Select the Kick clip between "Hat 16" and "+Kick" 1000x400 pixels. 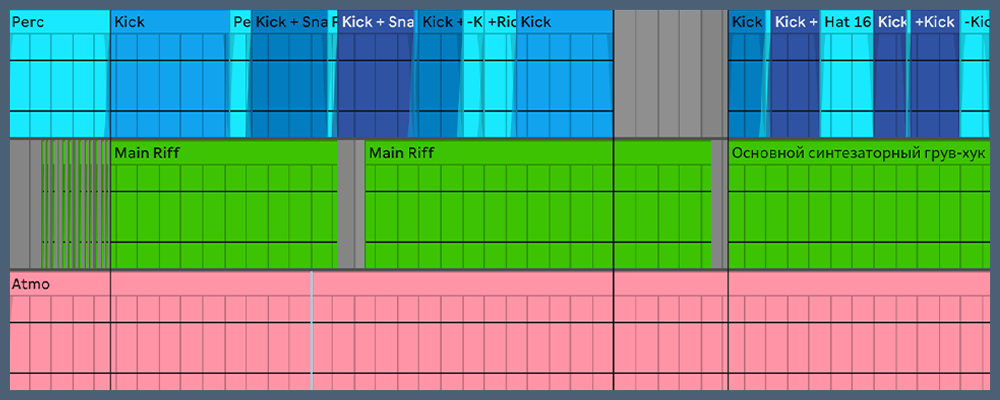tap(891, 73)
